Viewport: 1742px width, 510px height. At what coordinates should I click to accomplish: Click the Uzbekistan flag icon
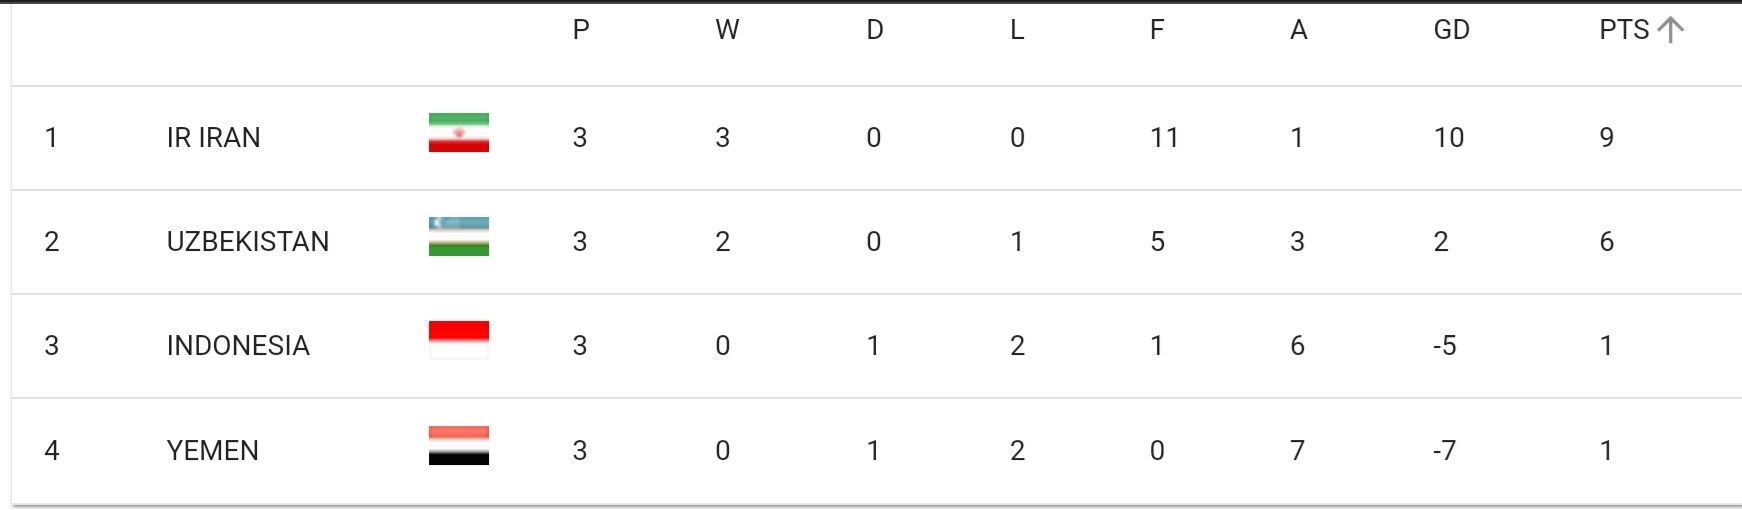coord(459,237)
